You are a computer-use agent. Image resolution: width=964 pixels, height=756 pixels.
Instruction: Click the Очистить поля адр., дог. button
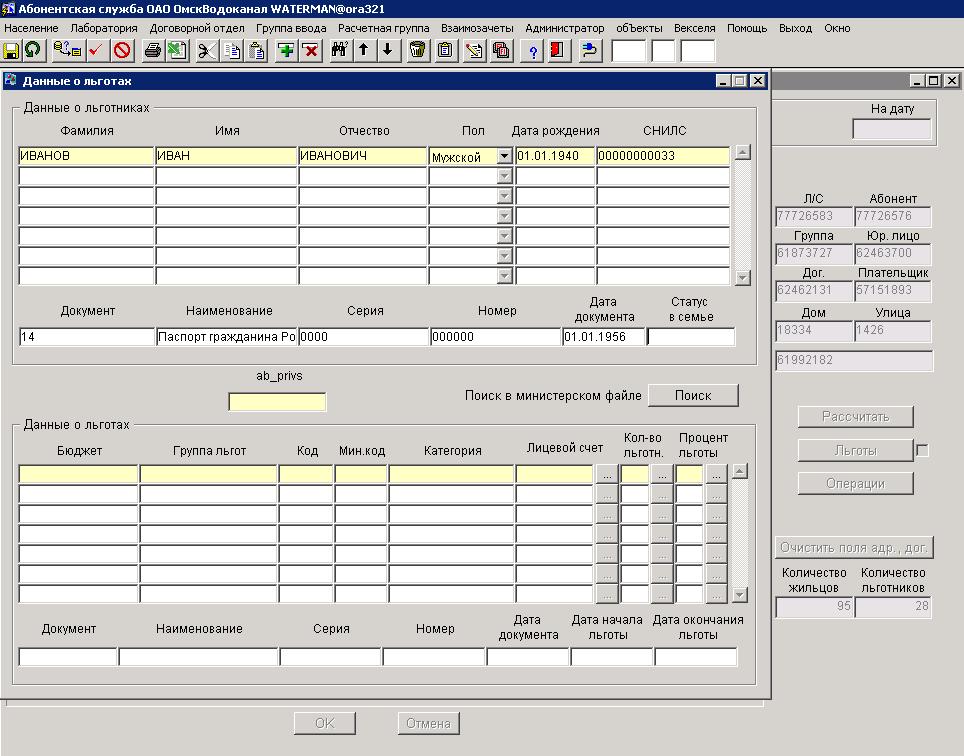855,547
